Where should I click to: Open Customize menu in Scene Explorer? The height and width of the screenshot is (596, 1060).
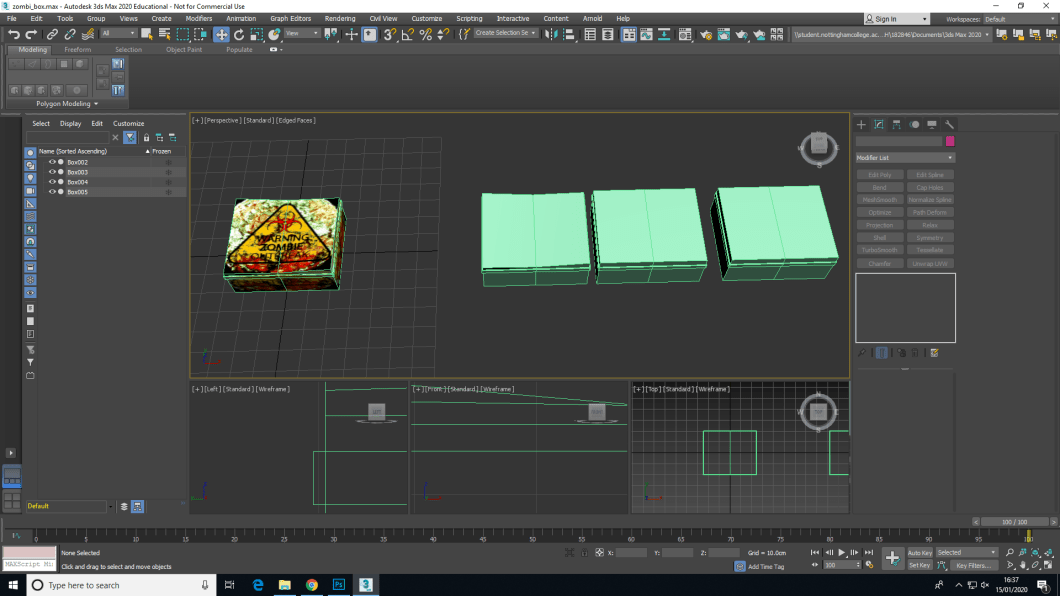[128, 124]
